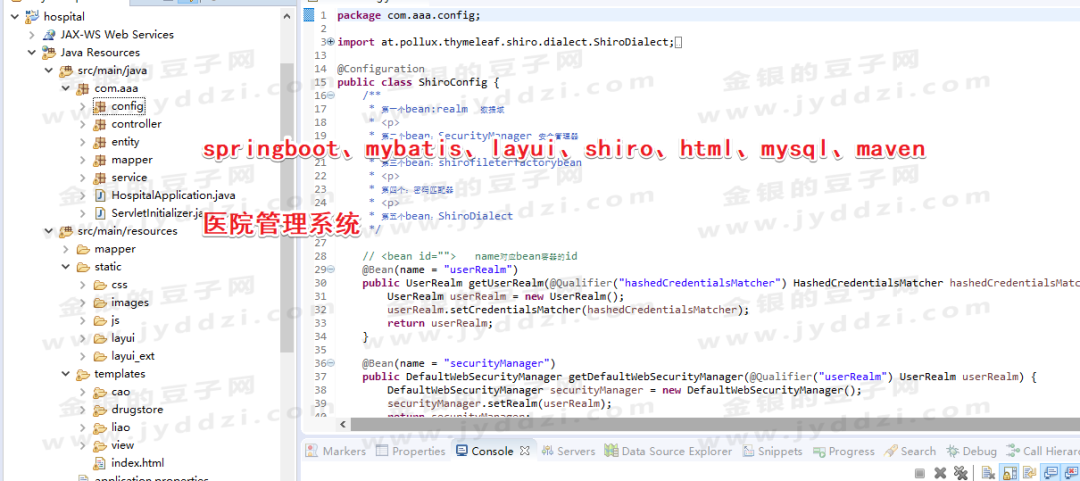The image size is (1080, 481).
Task: Select the mapper folder under src/main/resources
Action: [x=107, y=249]
